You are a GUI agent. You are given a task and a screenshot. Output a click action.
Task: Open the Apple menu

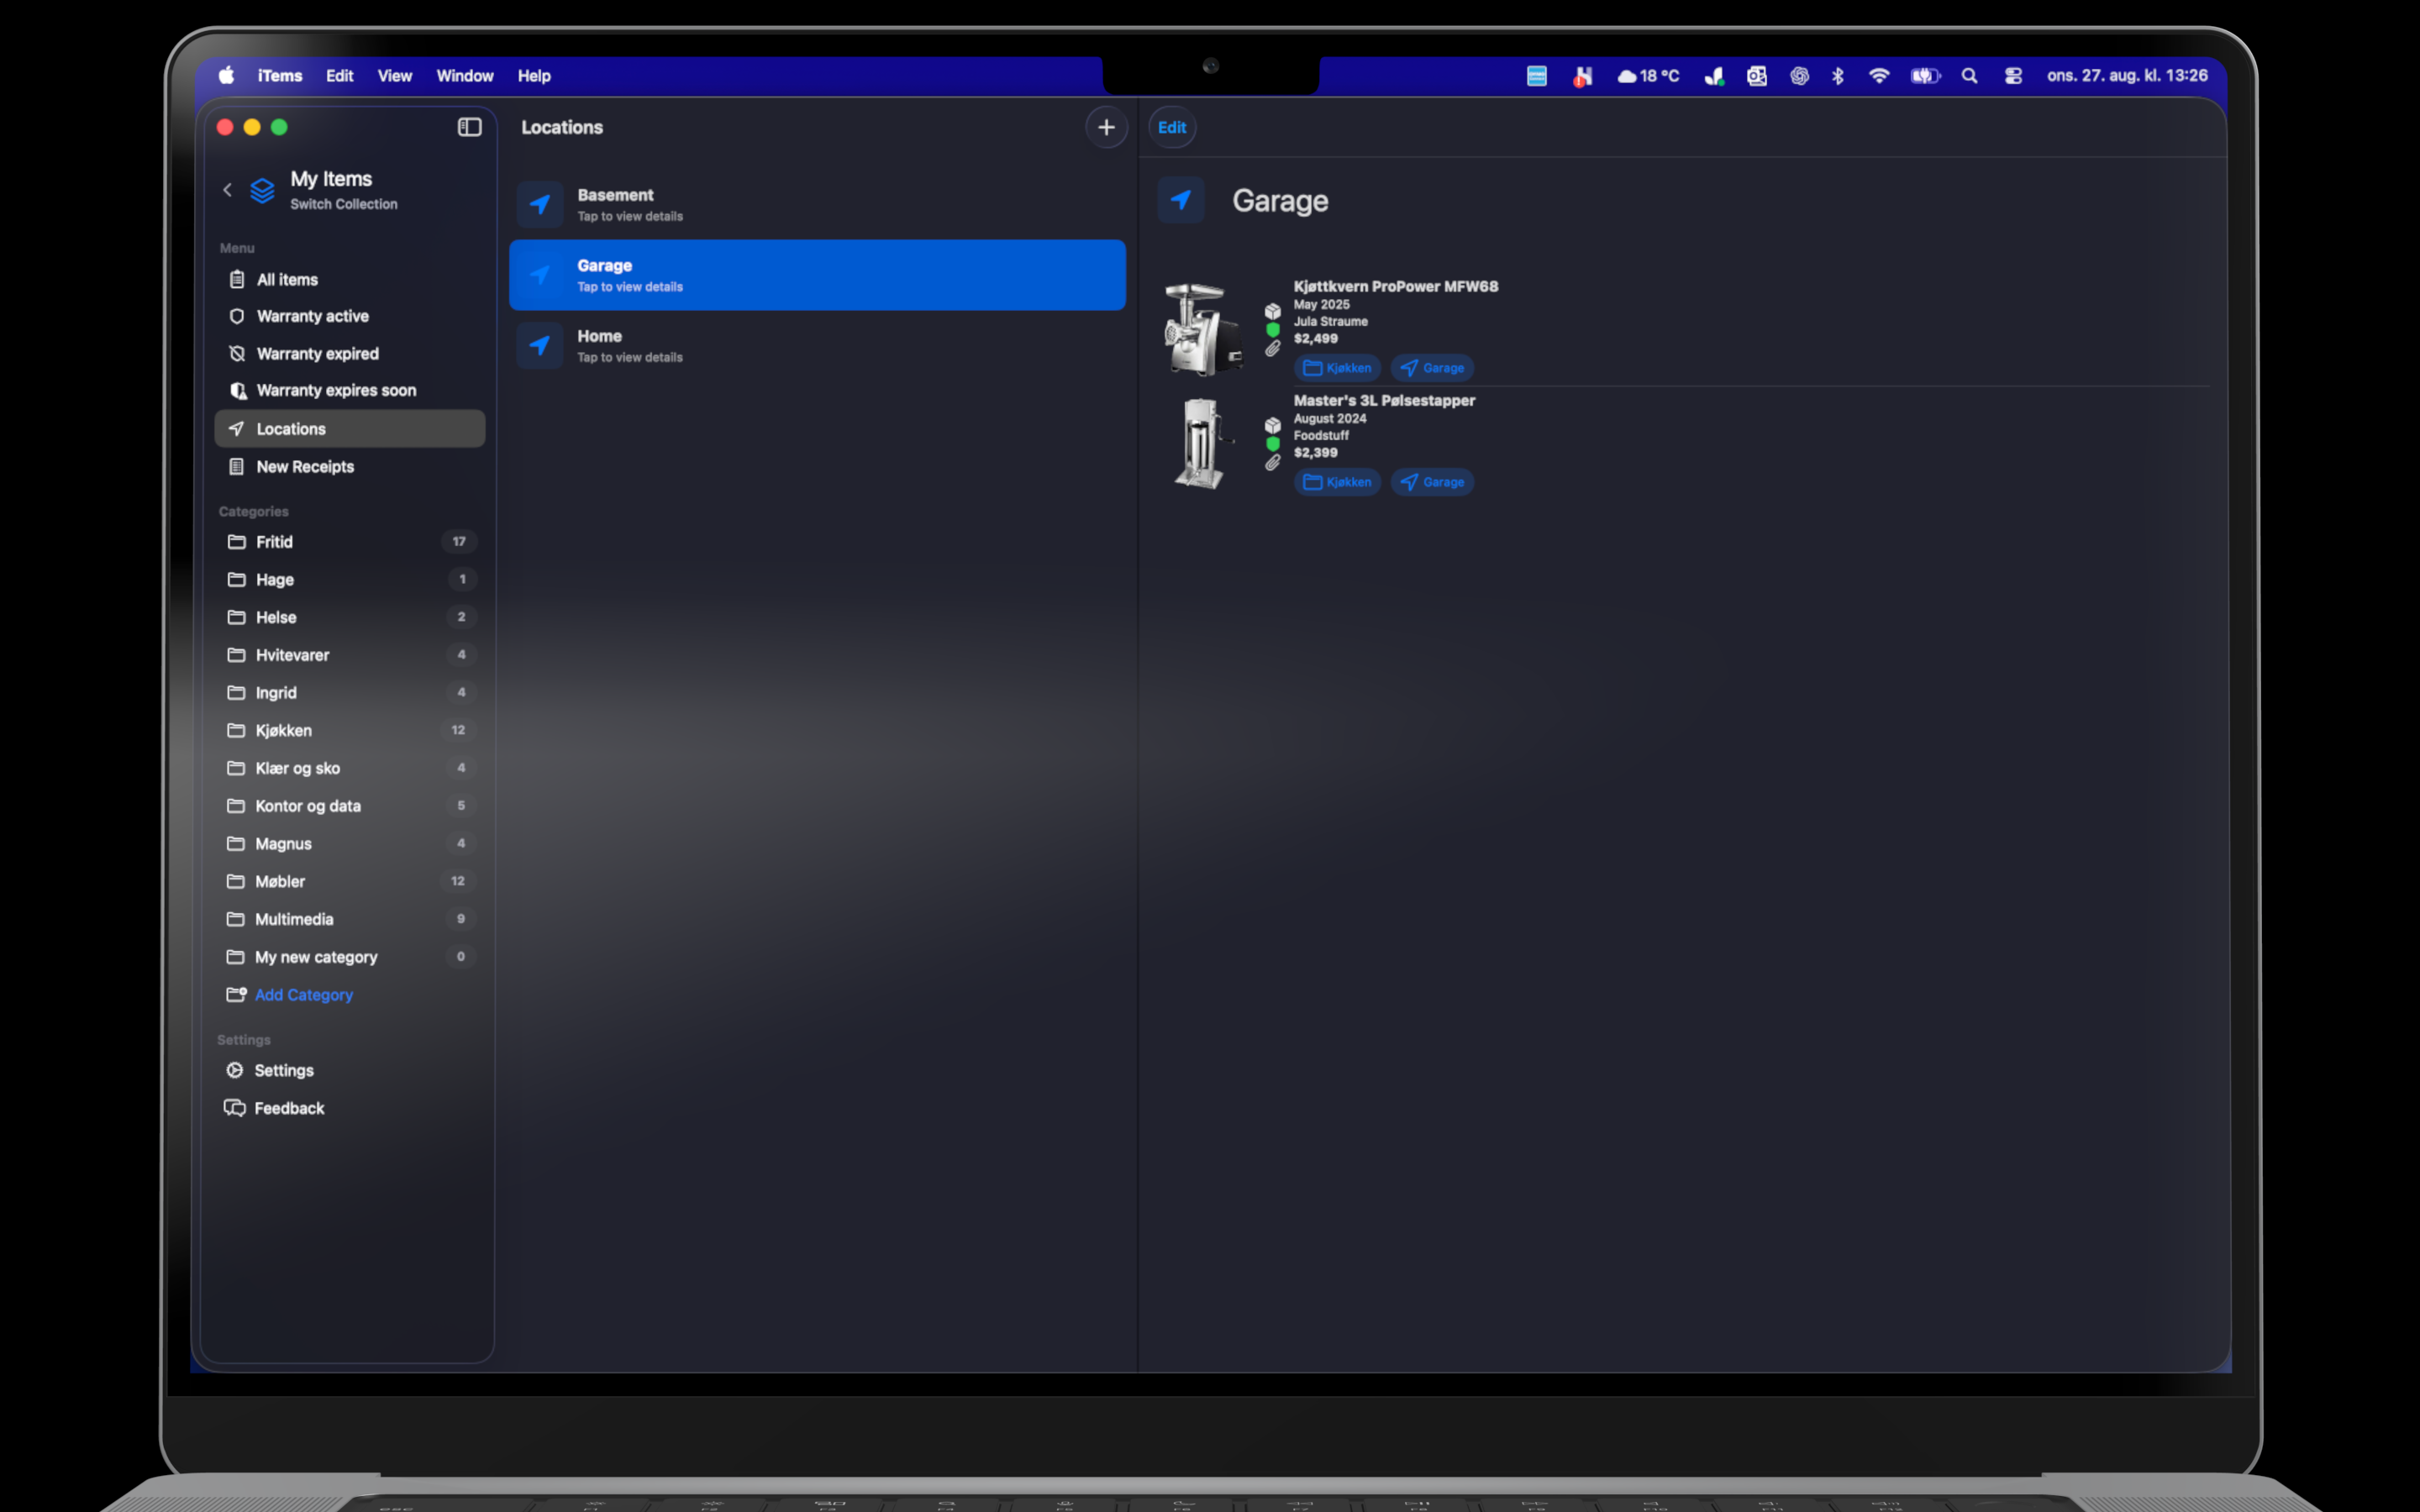227,76
